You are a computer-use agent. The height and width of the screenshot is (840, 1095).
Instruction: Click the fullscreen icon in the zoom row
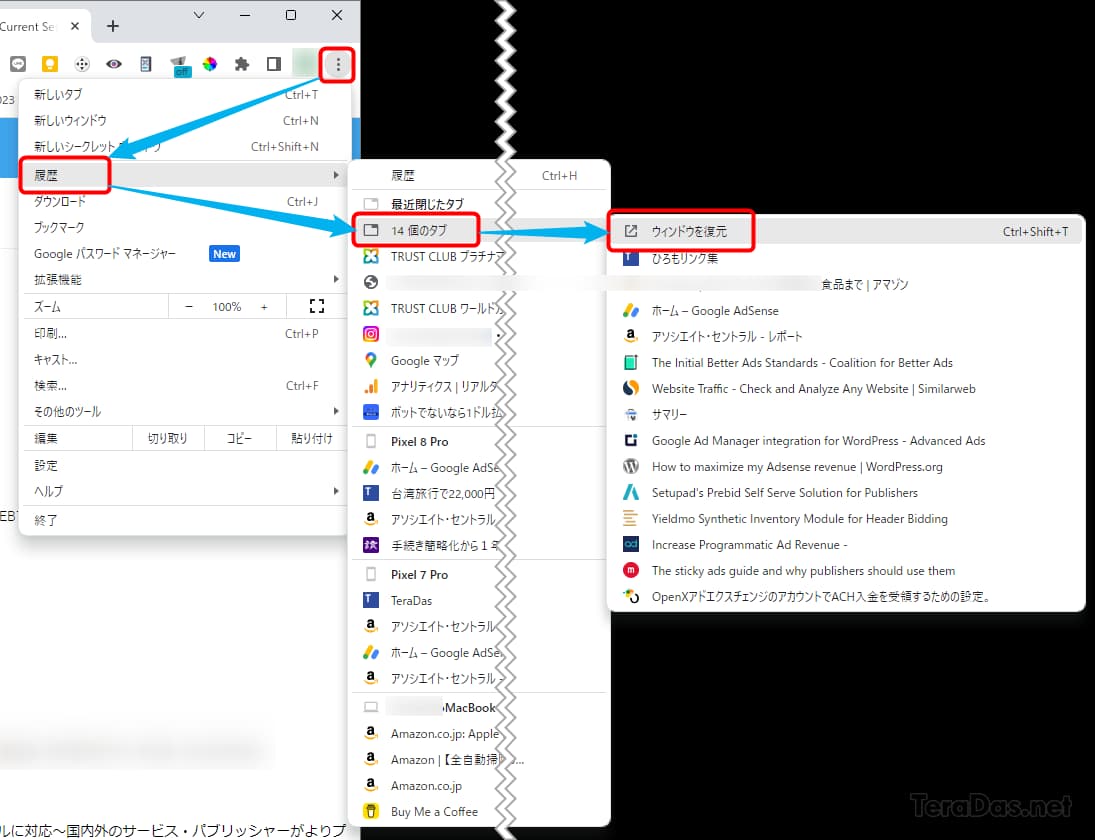coord(316,306)
